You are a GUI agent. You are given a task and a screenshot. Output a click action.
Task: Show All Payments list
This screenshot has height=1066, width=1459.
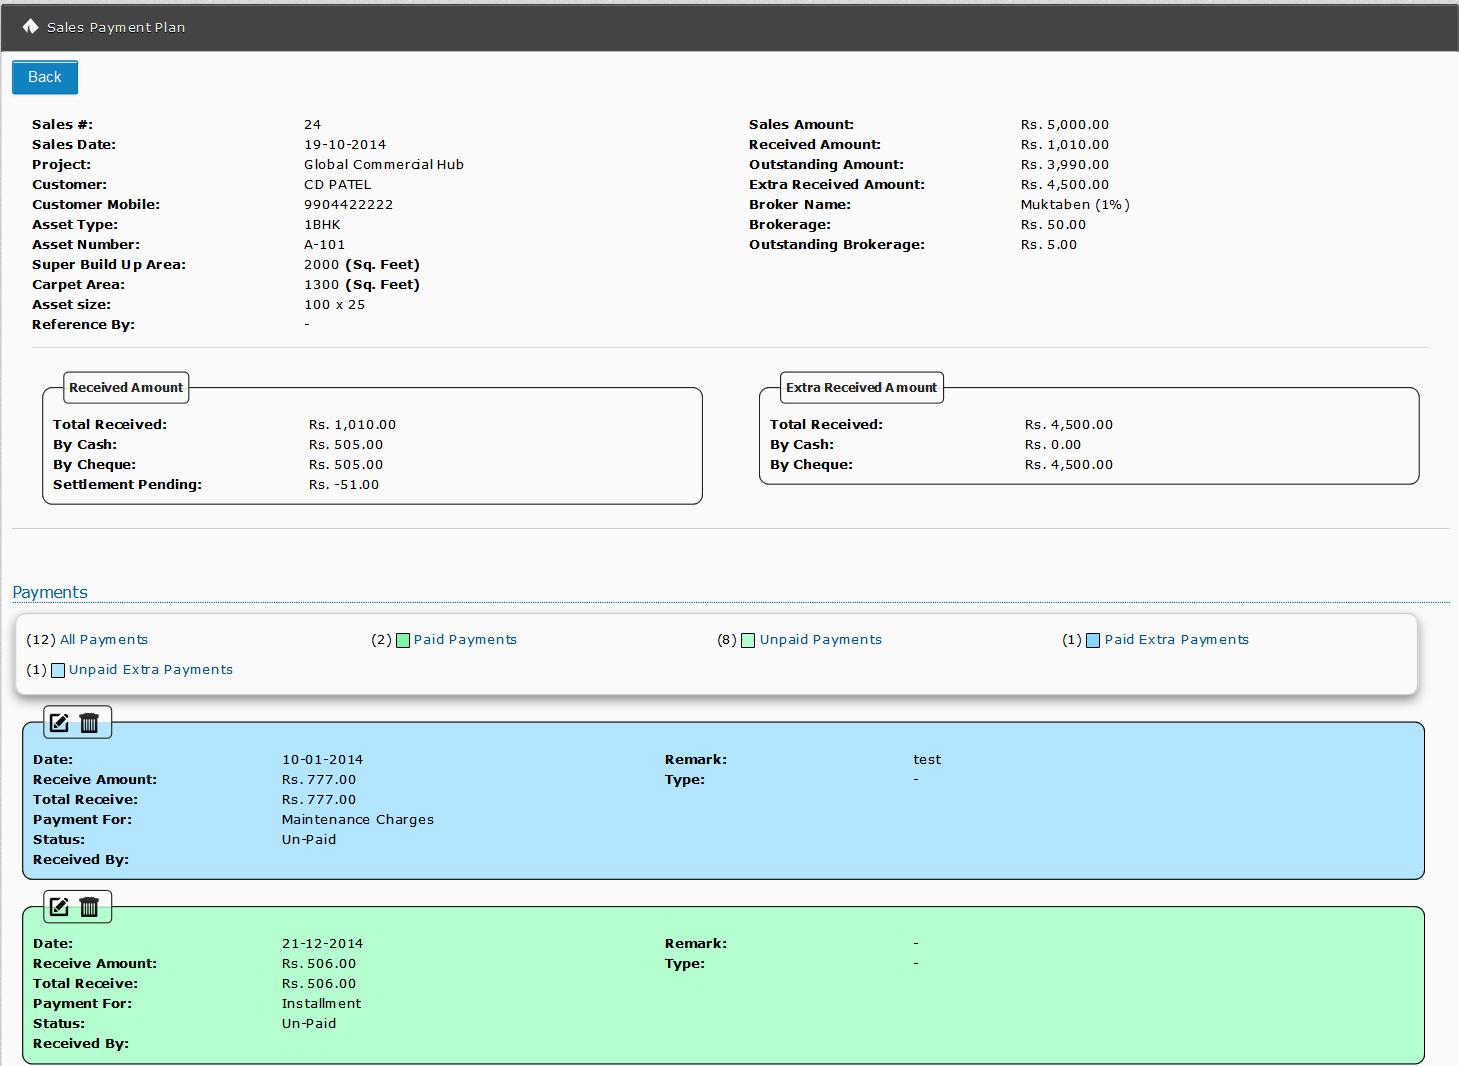point(103,640)
